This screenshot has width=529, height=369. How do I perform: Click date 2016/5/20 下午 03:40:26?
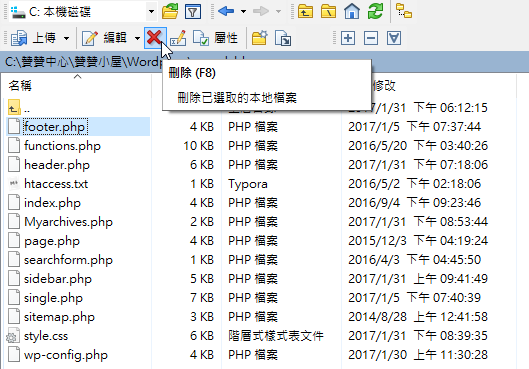pyautogui.click(x=418, y=146)
